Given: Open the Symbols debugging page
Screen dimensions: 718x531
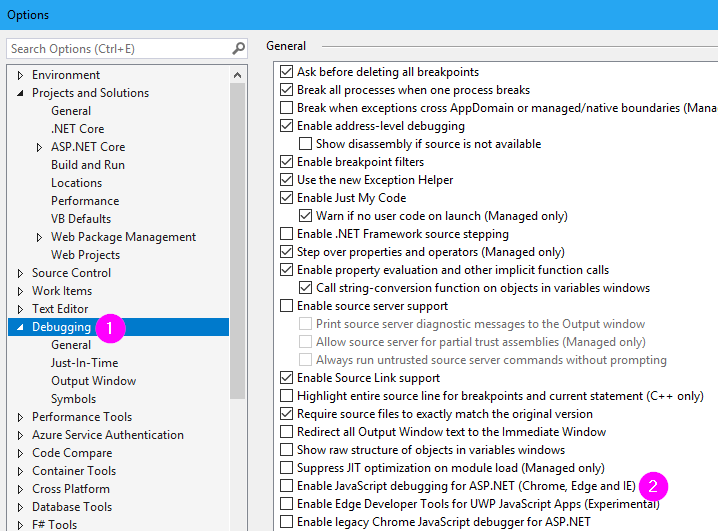Looking at the screenshot, I should pos(74,399).
